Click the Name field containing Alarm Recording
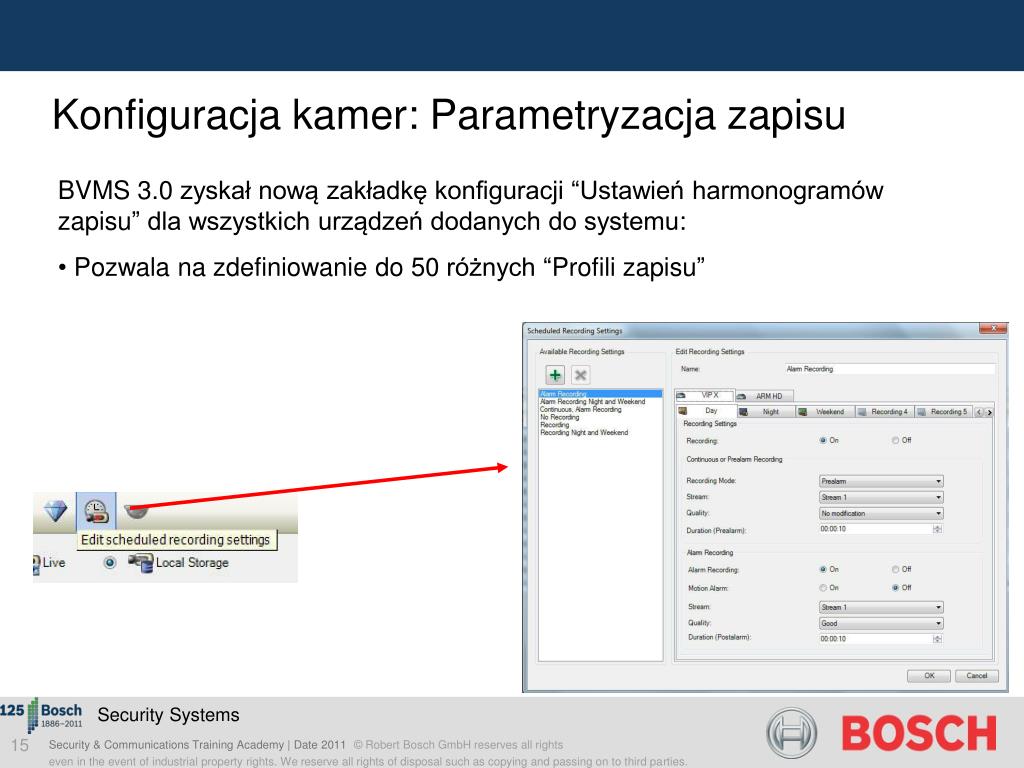Image resolution: width=1024 pixels, height=768 pixels. tap(889, 369)
